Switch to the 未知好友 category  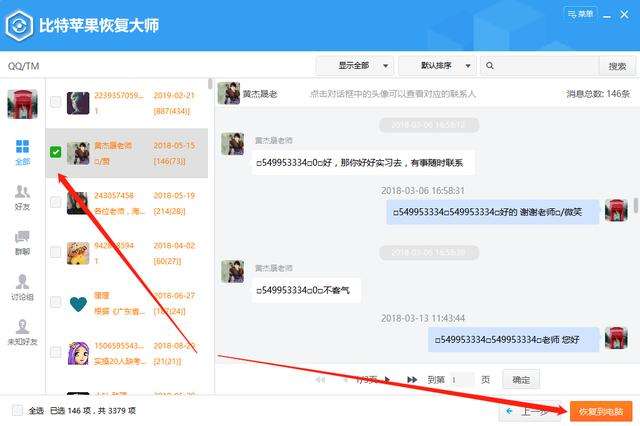(22, 333)
